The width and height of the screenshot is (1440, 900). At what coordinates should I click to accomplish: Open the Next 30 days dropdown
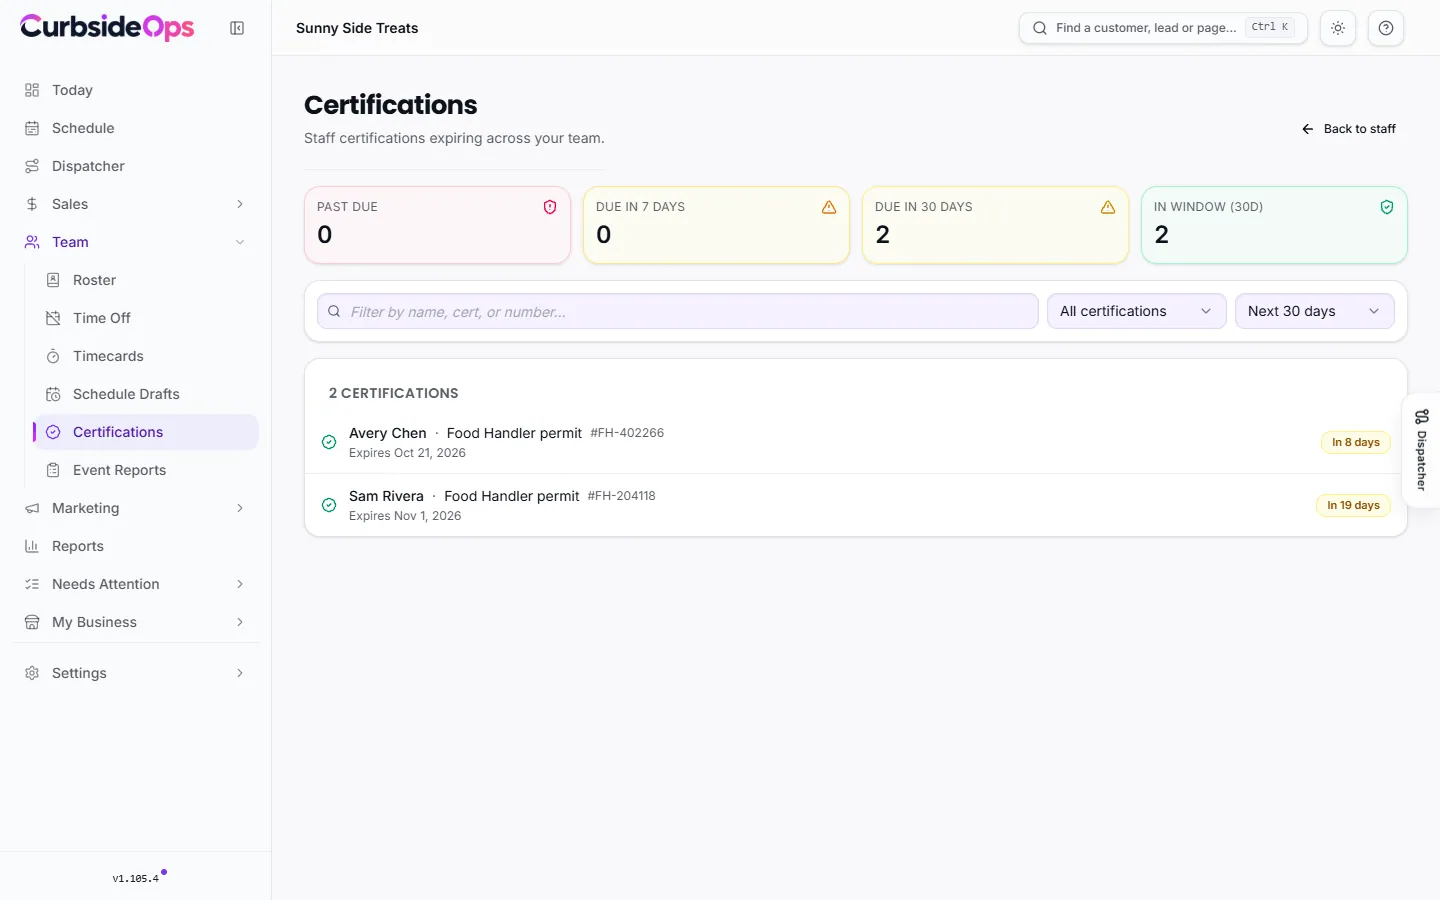click(x=1314, y=311)
